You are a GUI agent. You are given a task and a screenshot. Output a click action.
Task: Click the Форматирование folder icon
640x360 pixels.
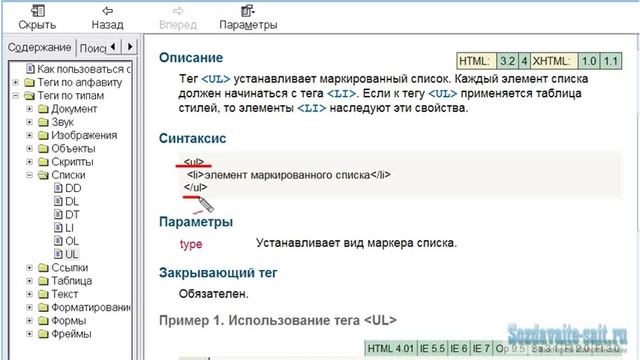click(43, 307)
